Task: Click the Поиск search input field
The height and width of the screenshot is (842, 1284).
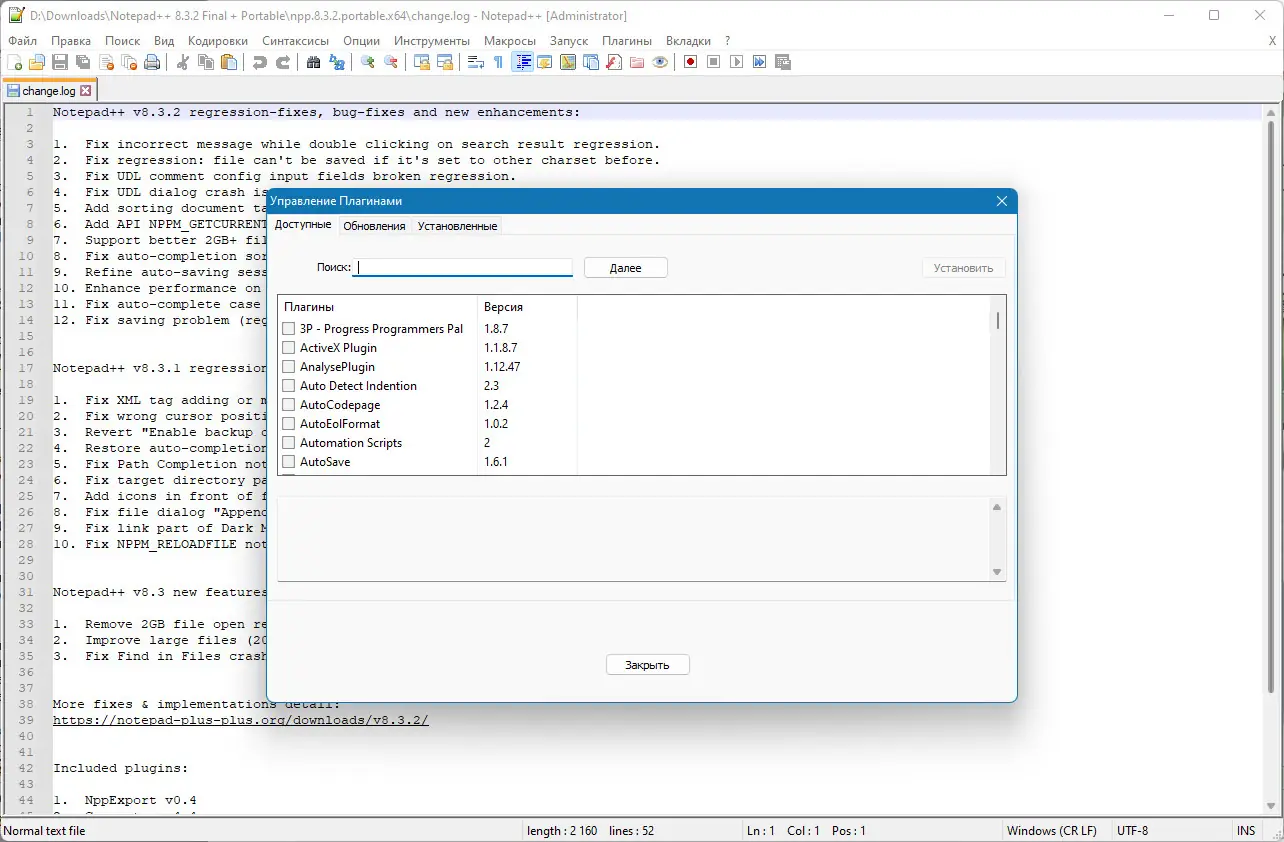Action: pyautogui.click(x=464, y=268)
